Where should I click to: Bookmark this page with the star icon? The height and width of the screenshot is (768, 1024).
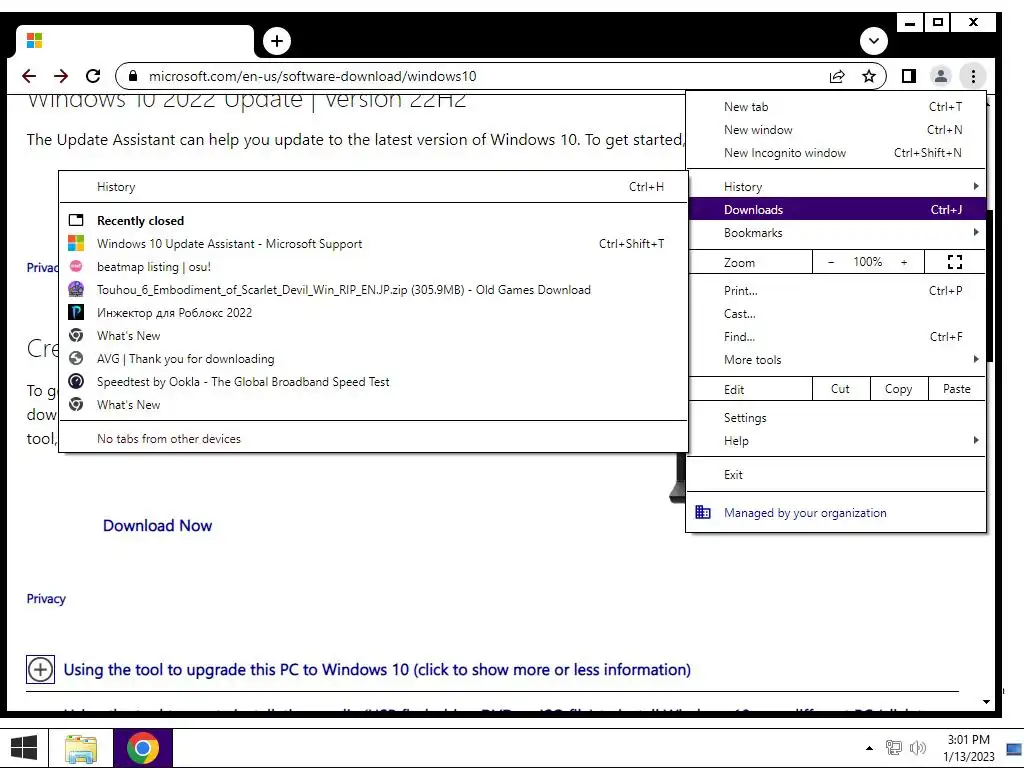click(x=869, y=76)
